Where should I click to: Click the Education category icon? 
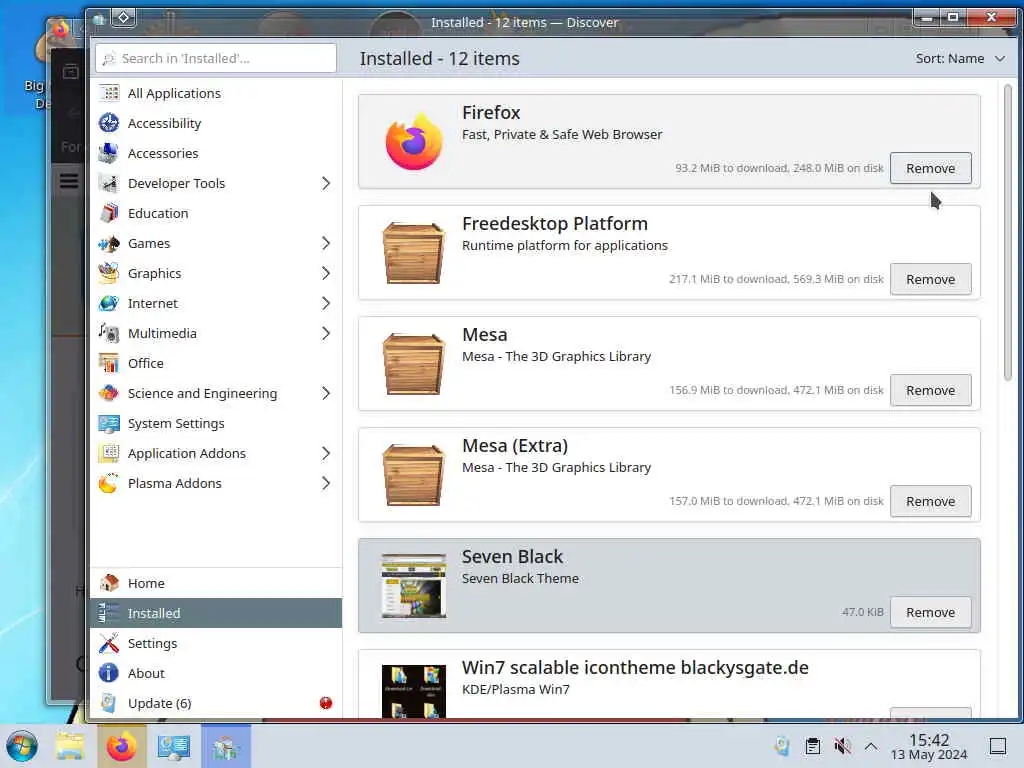pos(109,214)
